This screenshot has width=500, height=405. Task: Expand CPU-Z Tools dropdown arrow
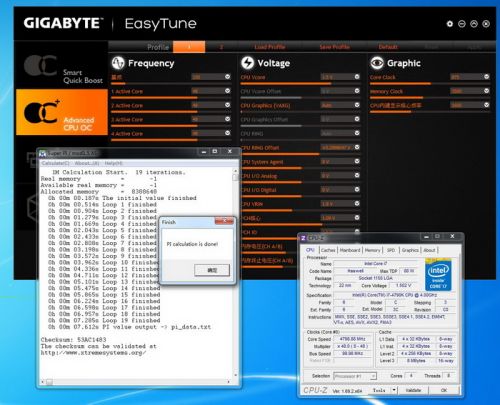pyautogui.click(x=394, y=390)
